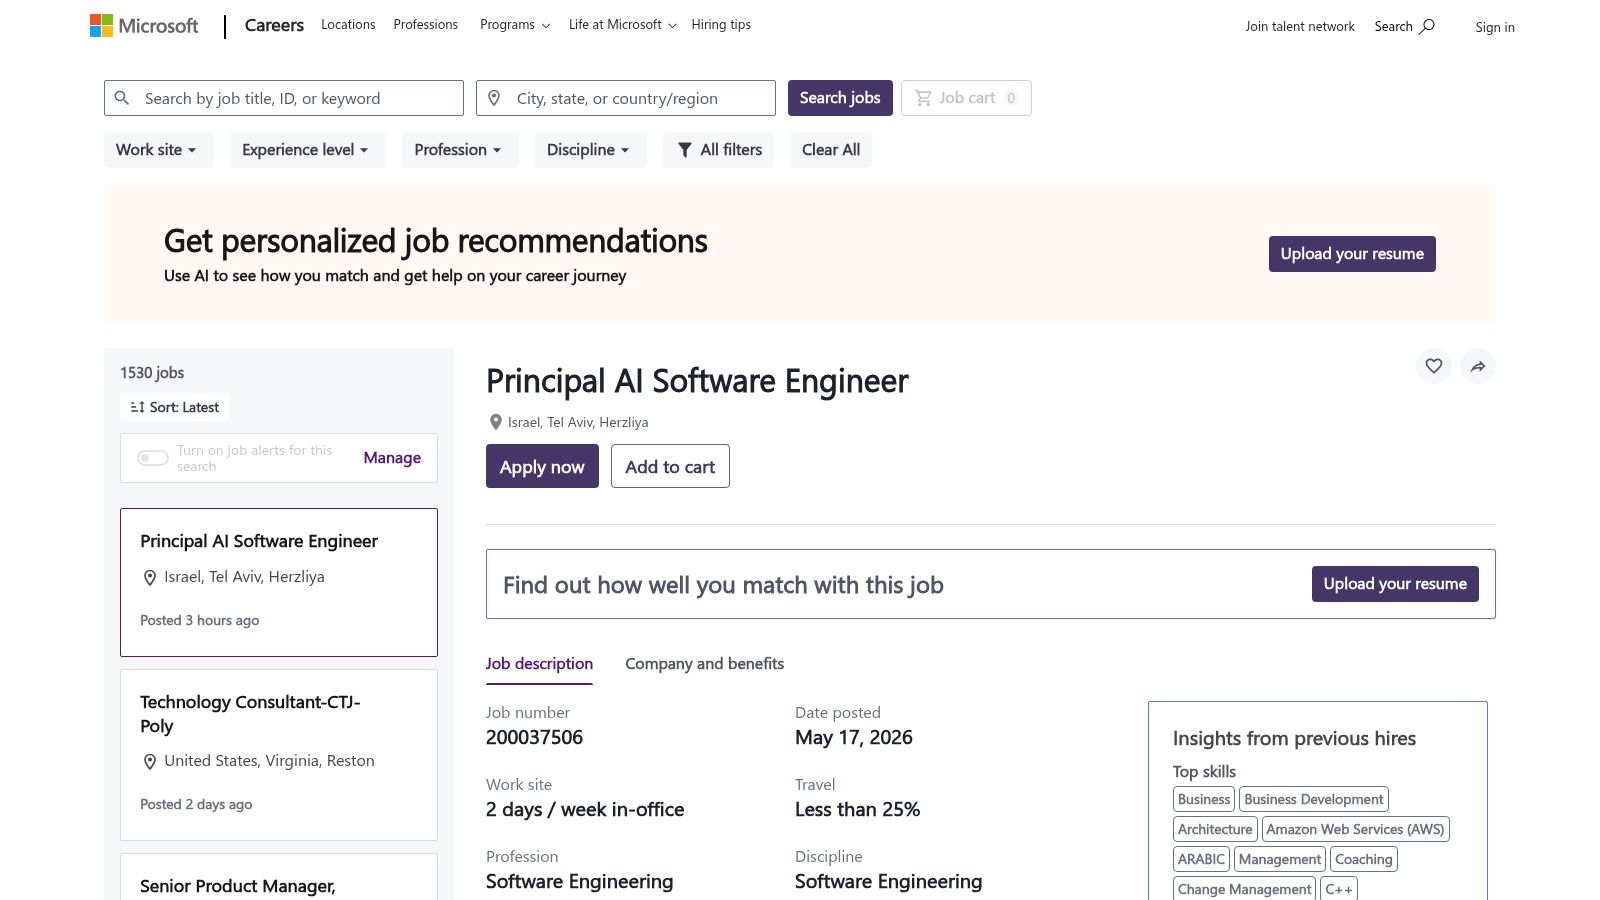Click Upload your resume in banner
Screen dimensions: 1600x900
1352,254
